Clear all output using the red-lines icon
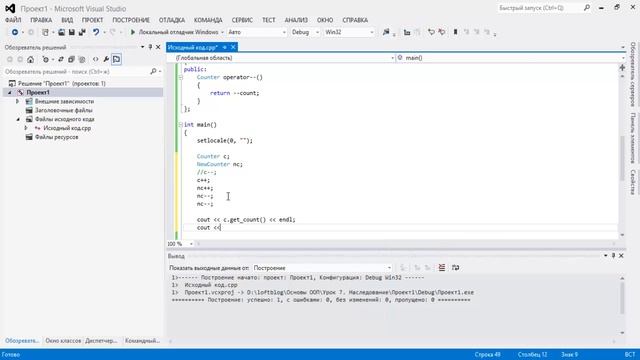Screen dimensions: 640x360 pyautogui.click(x=442, y=268)
